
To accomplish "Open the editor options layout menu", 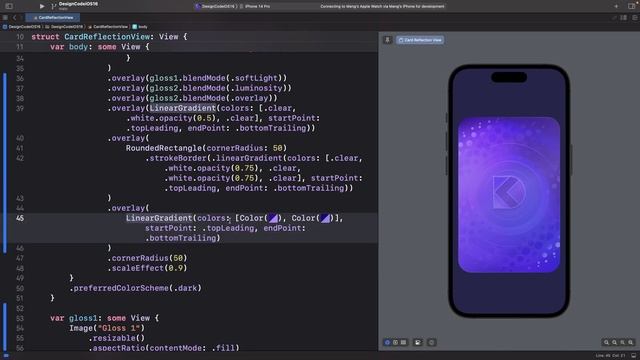I will click(624, 18).
